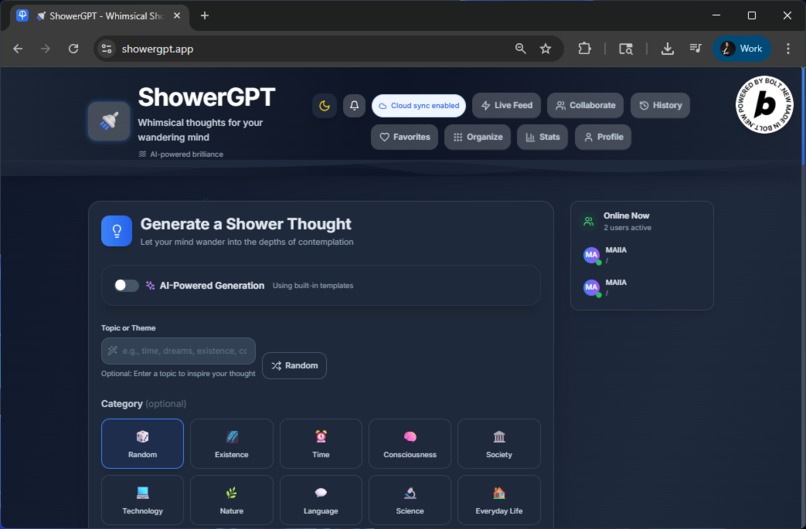This screenshot has width=806, height=529.
Task: Select the Science microscope category
Action: 410,500
